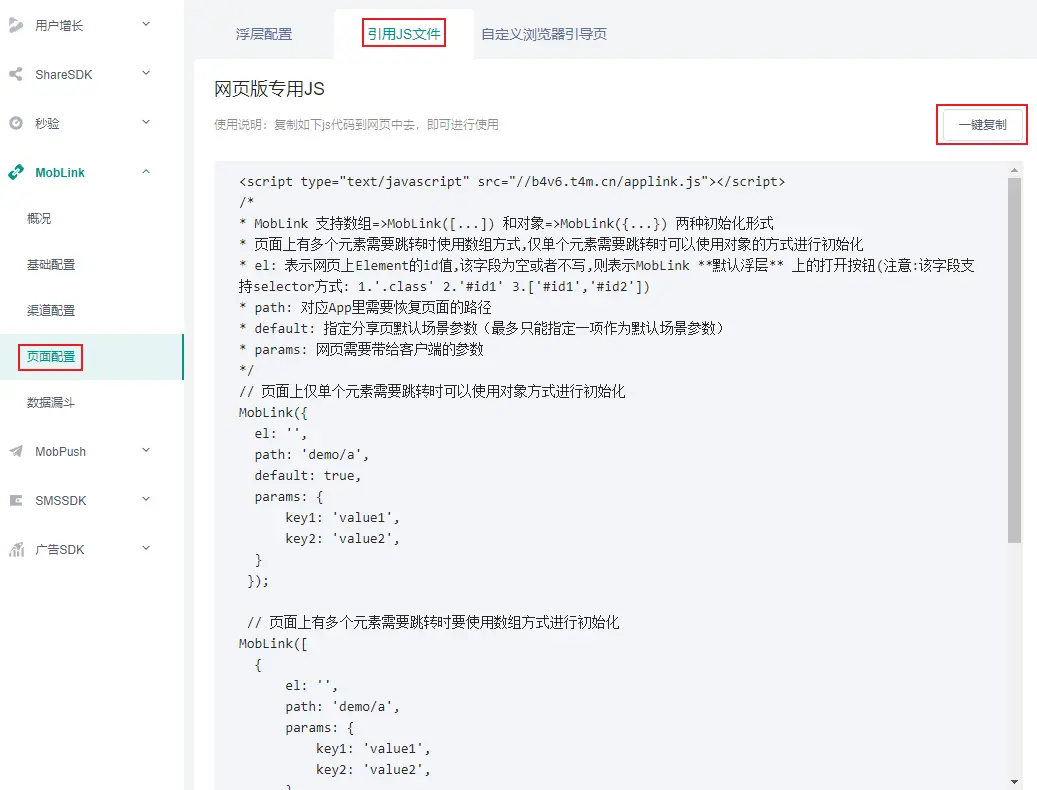
Task: Click the MobPush paper plane icon
Action: click(x=16, y=452)
